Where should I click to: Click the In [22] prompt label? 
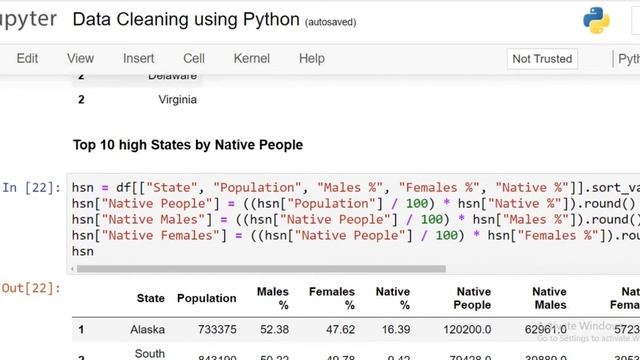click(x=31, y=188)
